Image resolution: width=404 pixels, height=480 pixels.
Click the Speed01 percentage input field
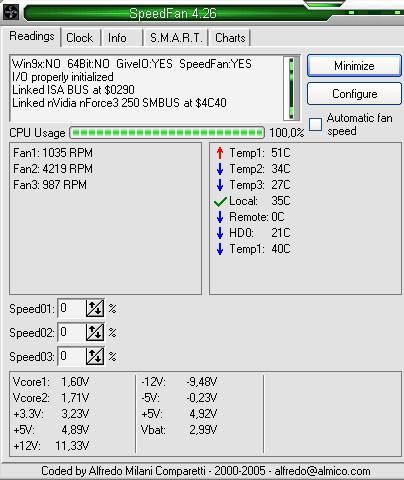coord(72,308)
